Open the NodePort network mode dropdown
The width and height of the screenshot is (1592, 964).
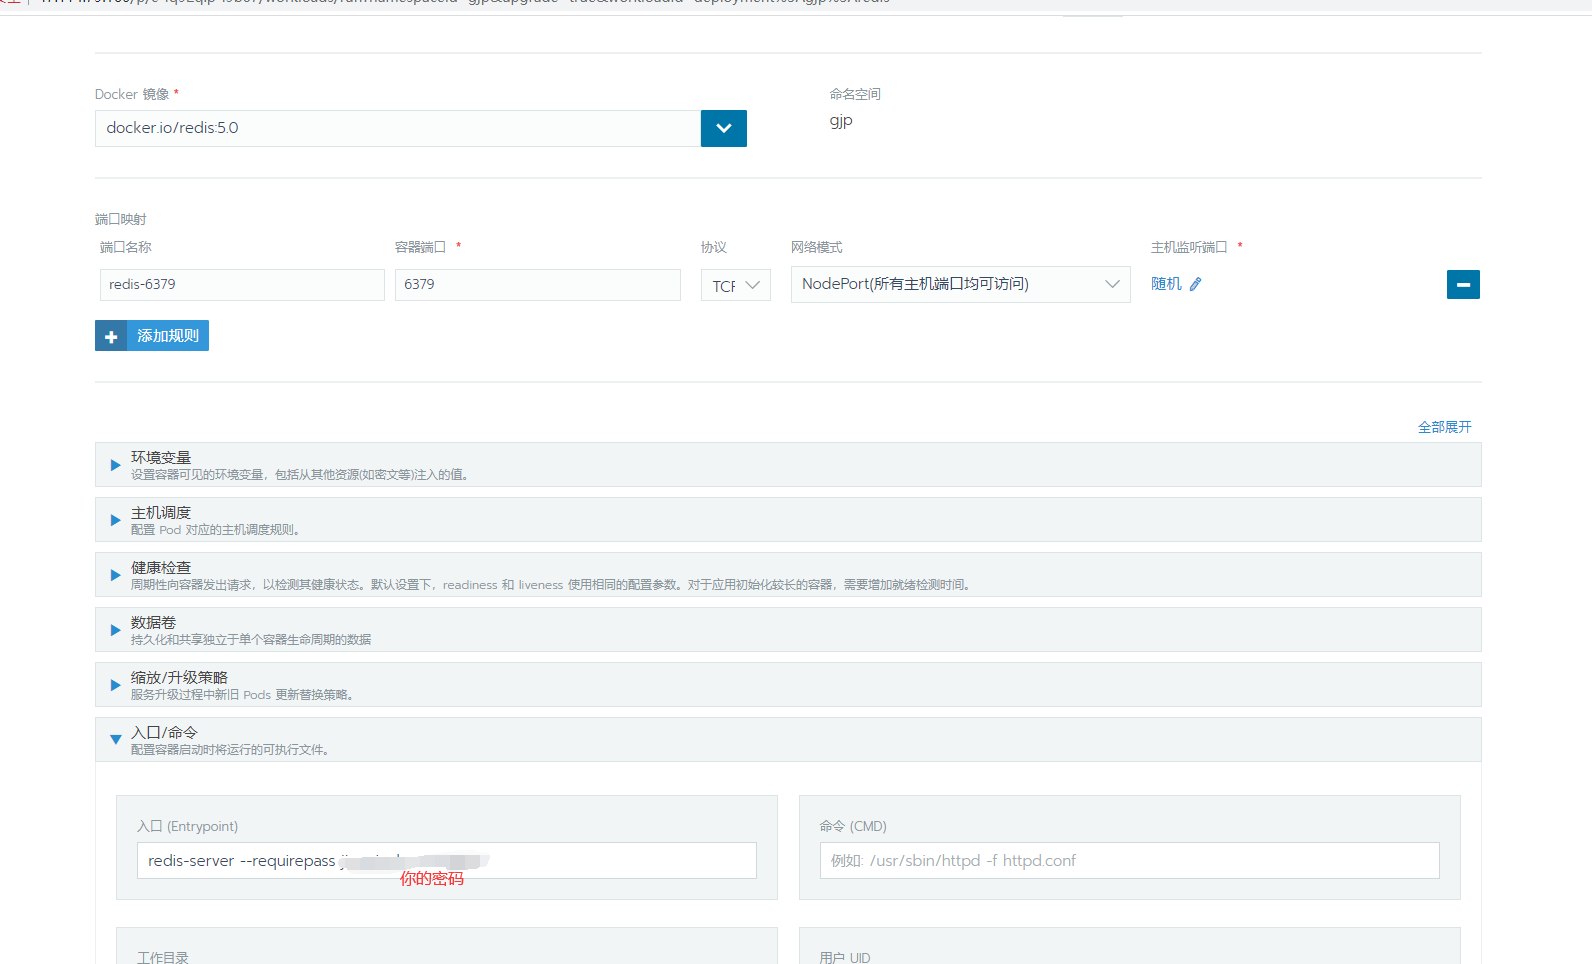(961, 284)
